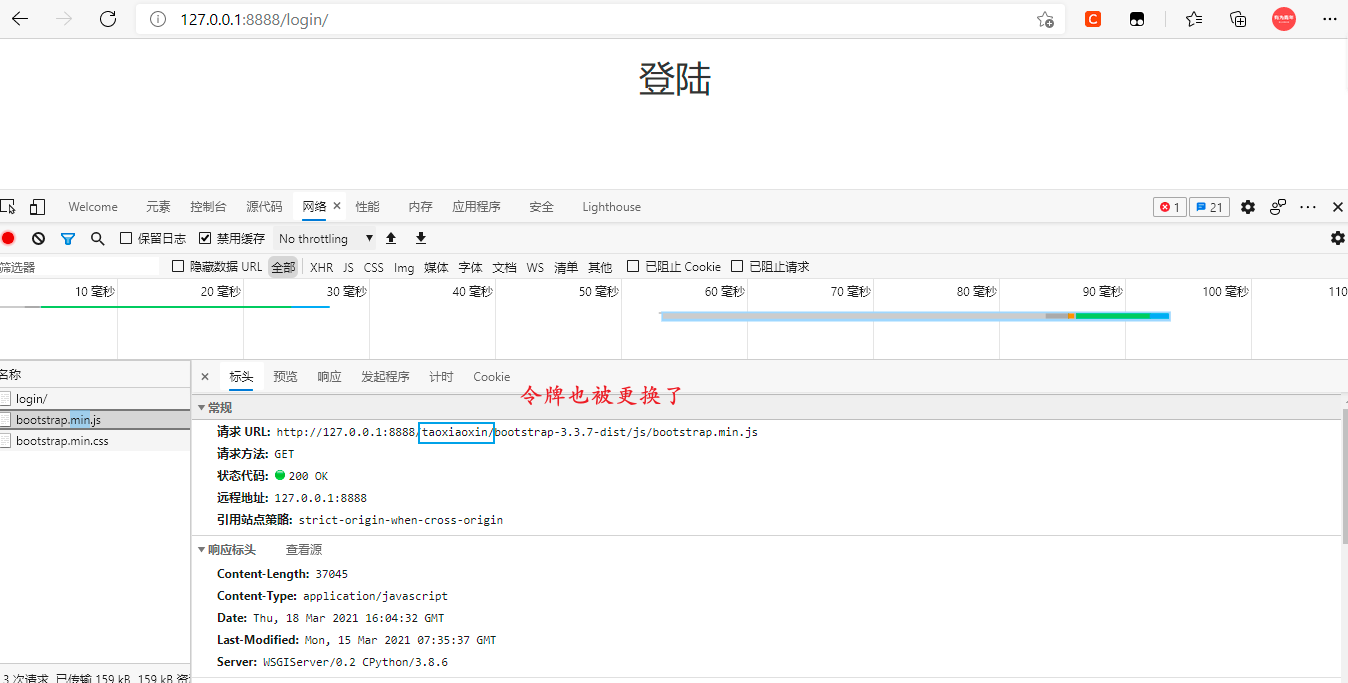This screenshot has width=1348, height=683.
Task: Open the red error count badge
Action: (1169, 207)
